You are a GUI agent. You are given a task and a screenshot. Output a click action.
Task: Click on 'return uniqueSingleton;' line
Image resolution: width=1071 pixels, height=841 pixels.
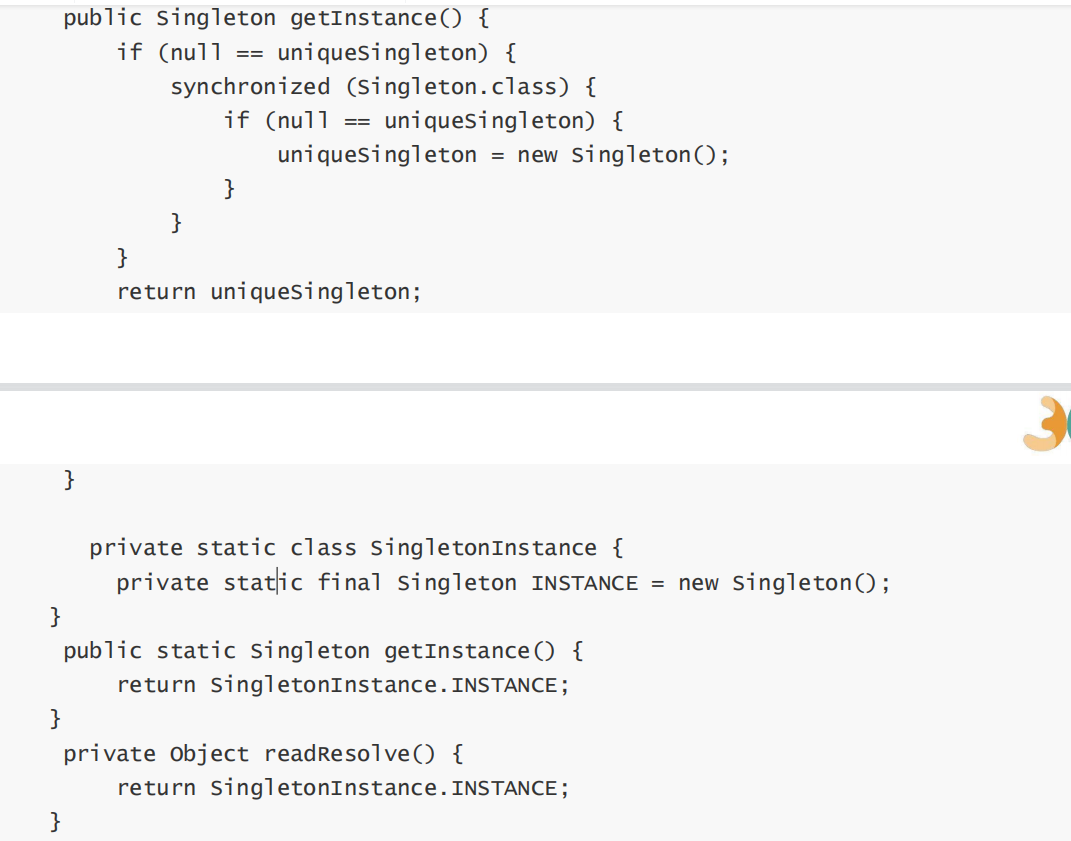click(269, 292)
